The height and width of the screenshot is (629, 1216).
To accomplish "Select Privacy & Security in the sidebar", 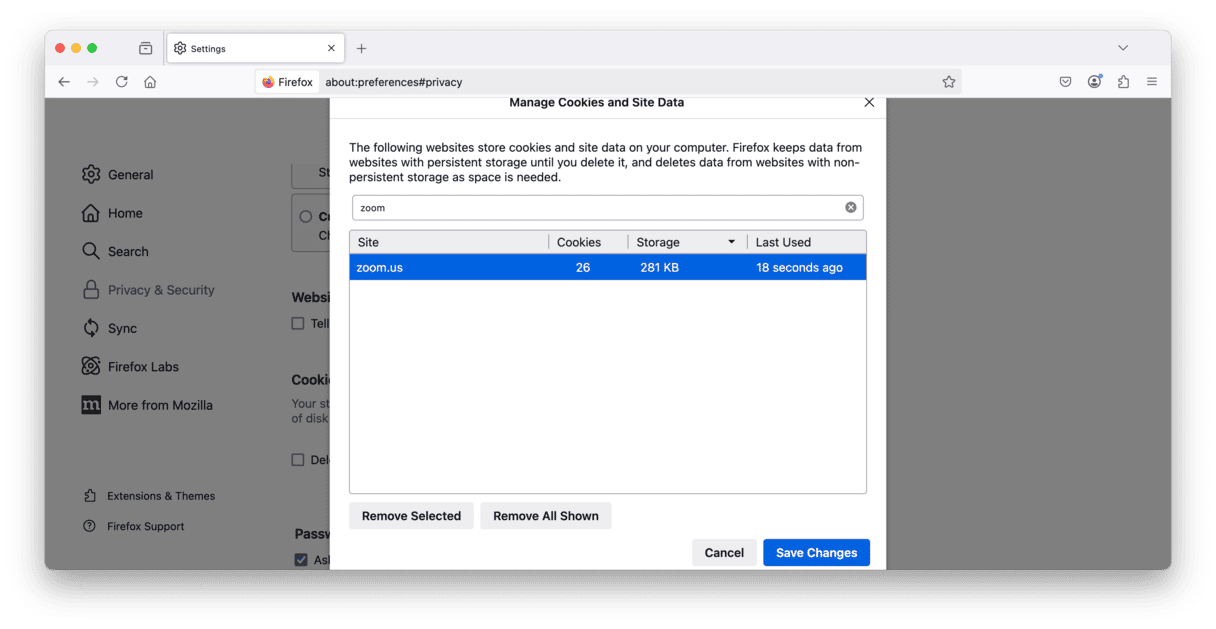I will click(148, 290).
